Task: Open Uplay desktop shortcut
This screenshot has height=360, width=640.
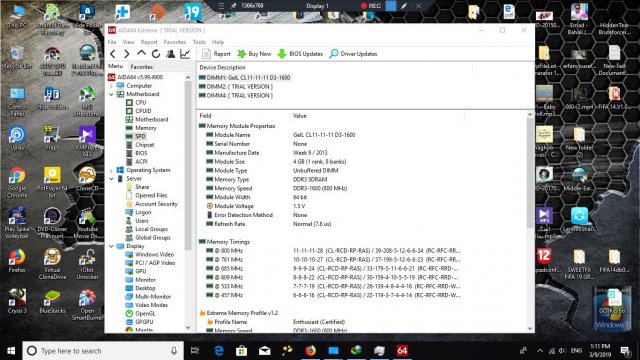Action: tap(17, 139)
